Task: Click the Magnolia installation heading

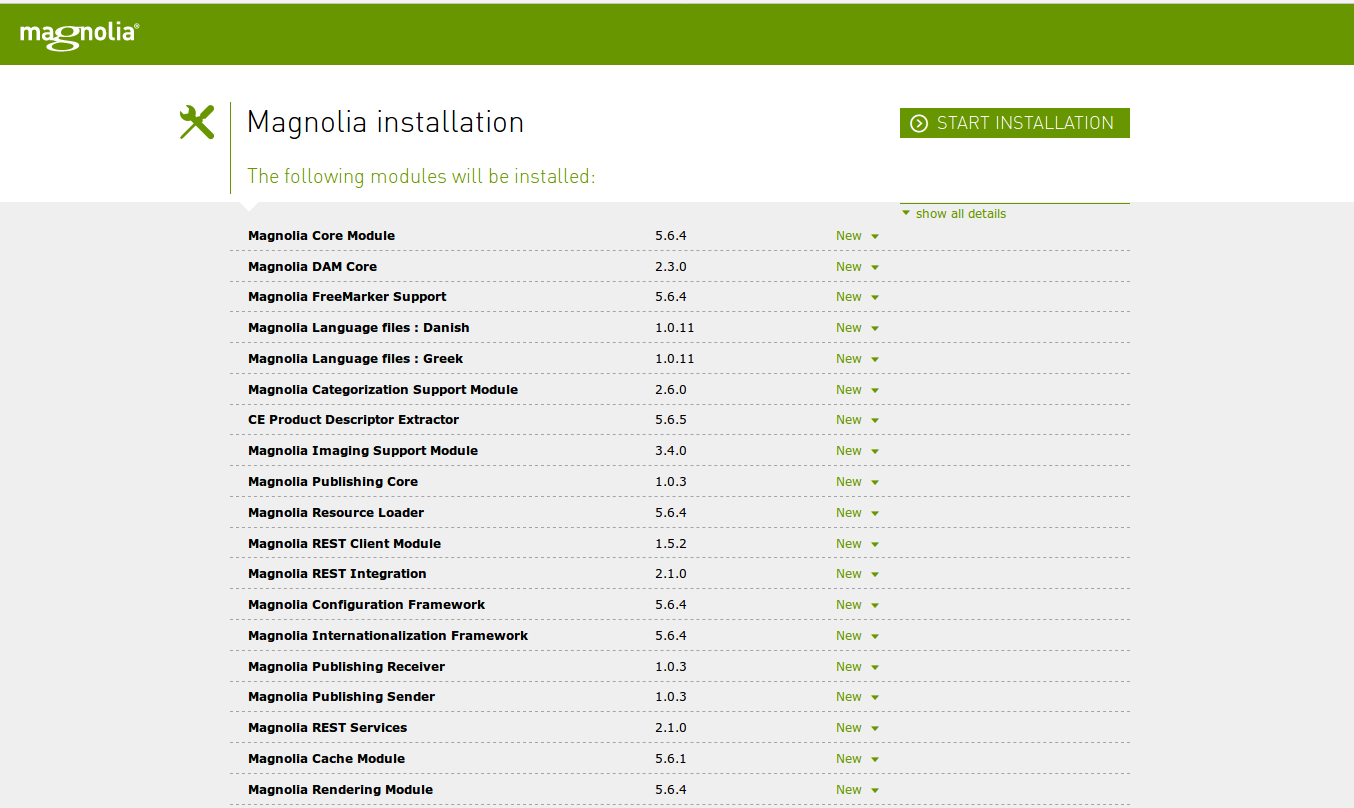Action: tap(385, 122)
